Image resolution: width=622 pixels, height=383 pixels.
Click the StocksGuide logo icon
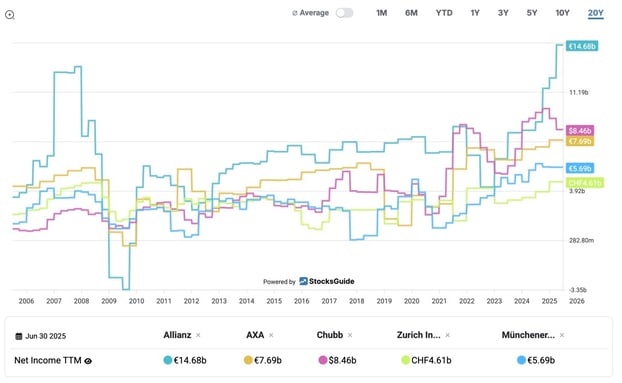point(303,281)
